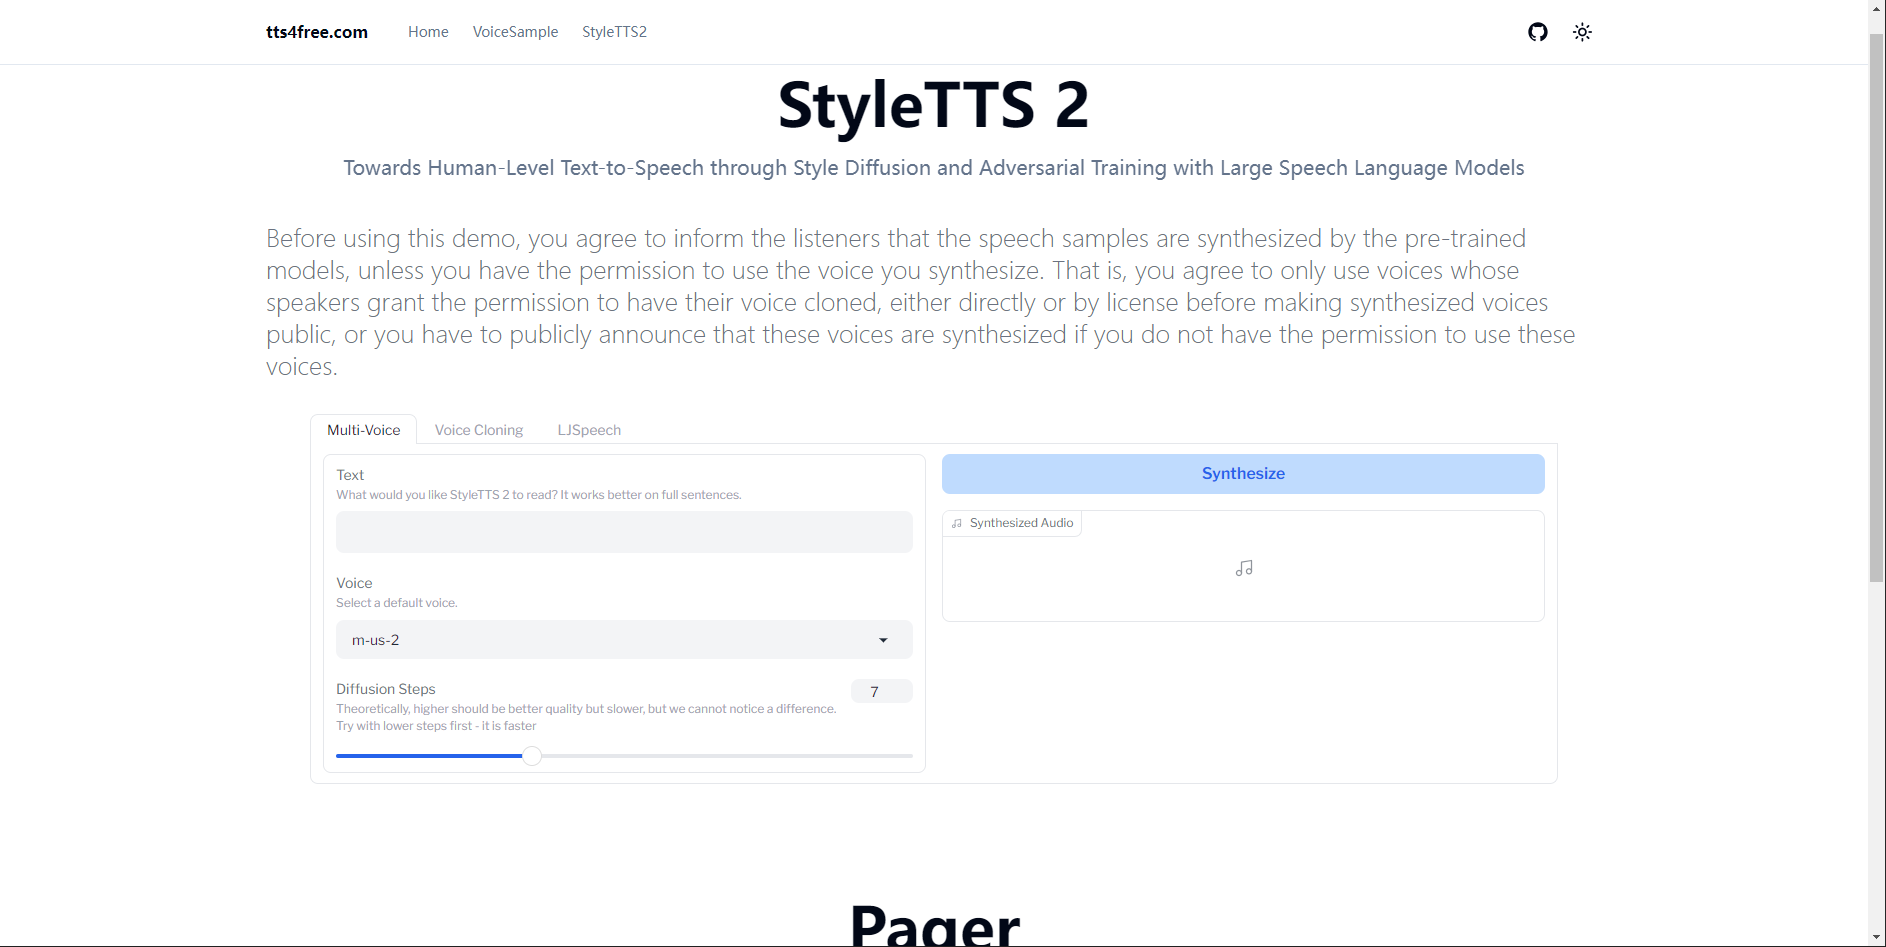This screenshot has height=947, width=1886.
Task: Click the page vertical scrollbar thumb
Action: click(x=1876, y=308)
